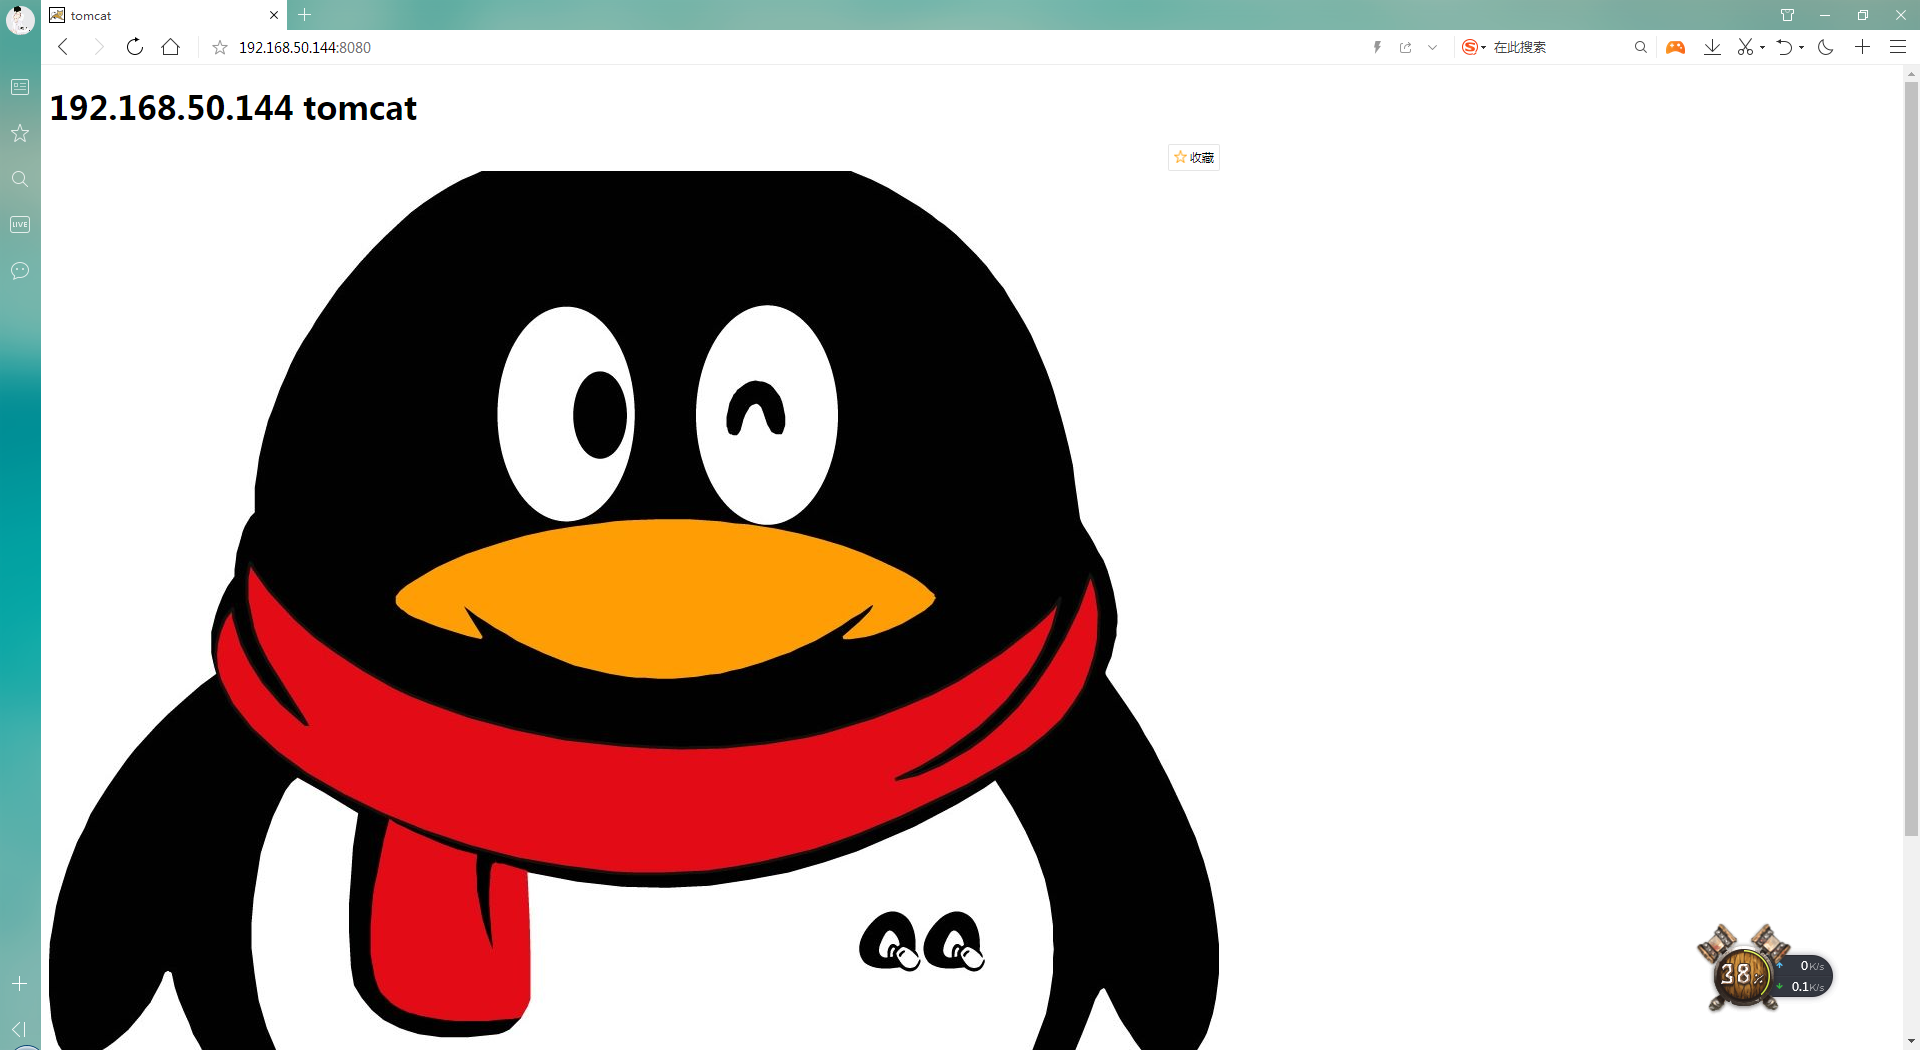Click the undo closed tab icon
1920x1050 pixels.
tap(1785, 47)
